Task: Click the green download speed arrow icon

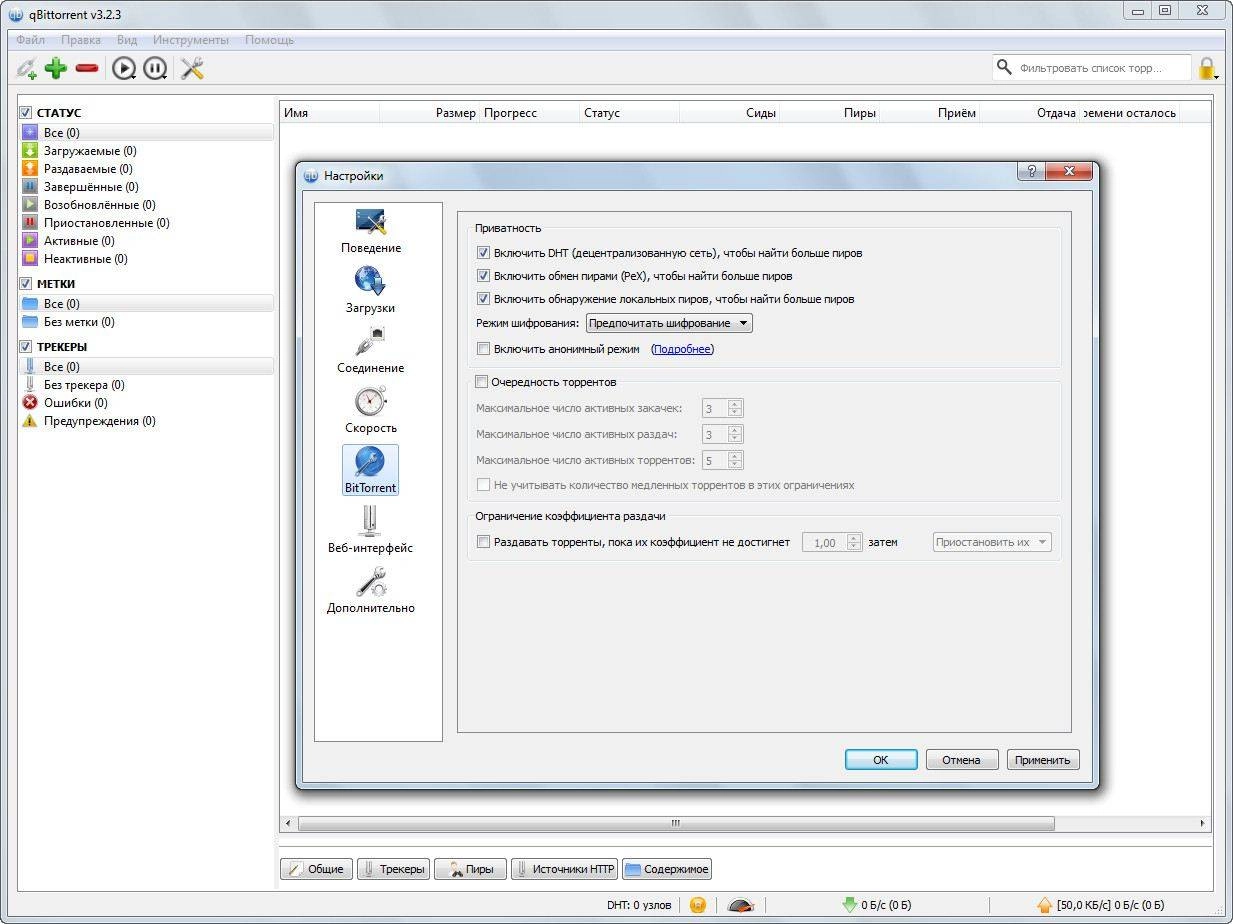Action: 850,905
